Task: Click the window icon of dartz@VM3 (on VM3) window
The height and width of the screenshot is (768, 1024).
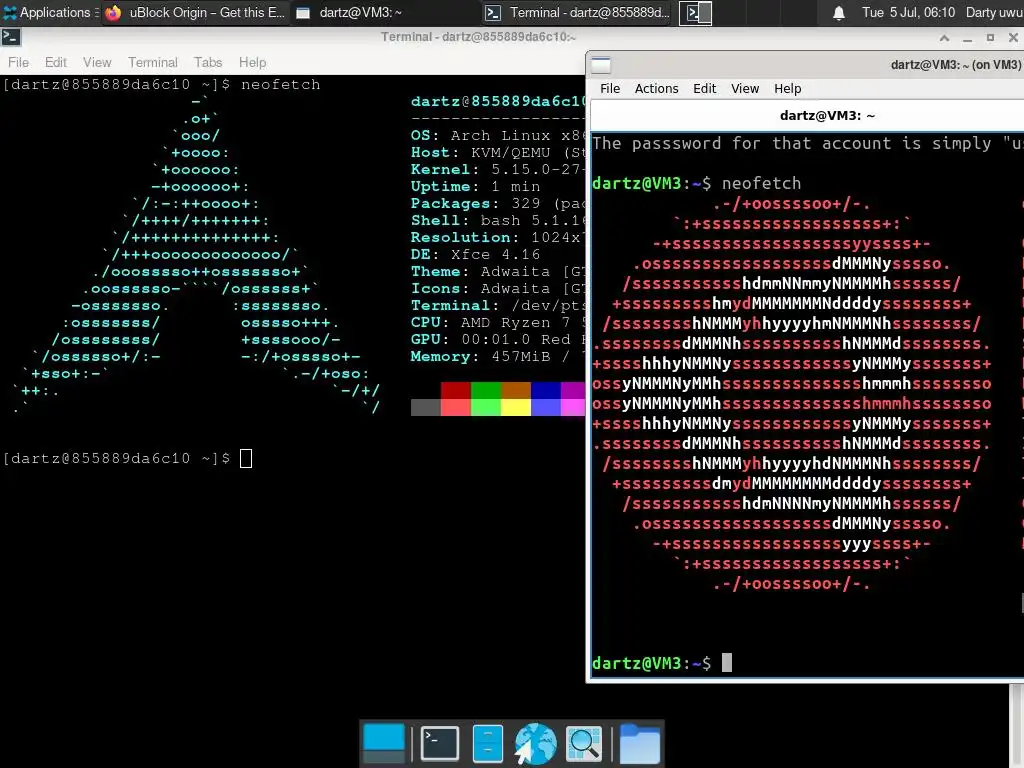Action: point(601,65)
